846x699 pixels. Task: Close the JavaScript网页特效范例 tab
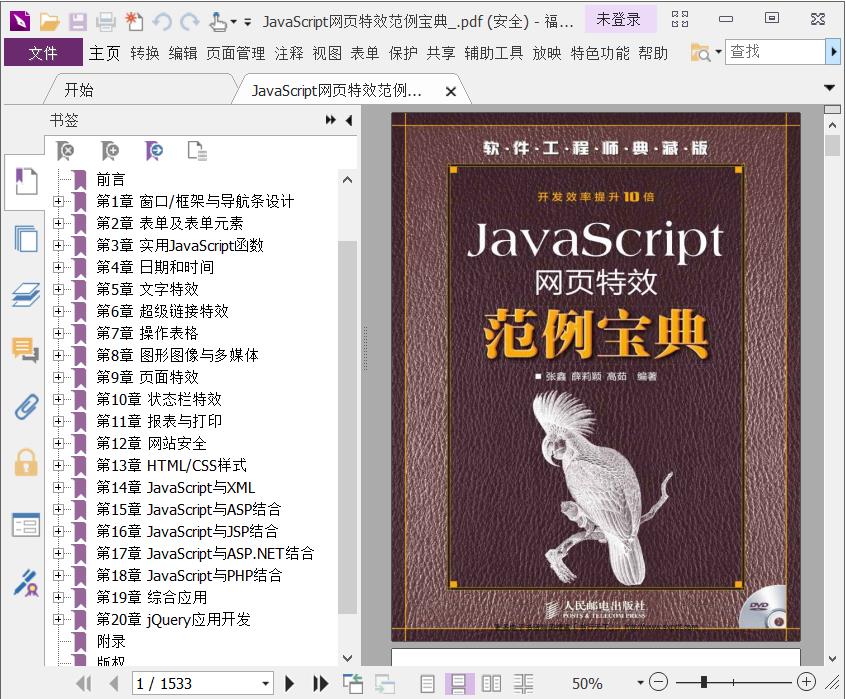coord(451,92)
